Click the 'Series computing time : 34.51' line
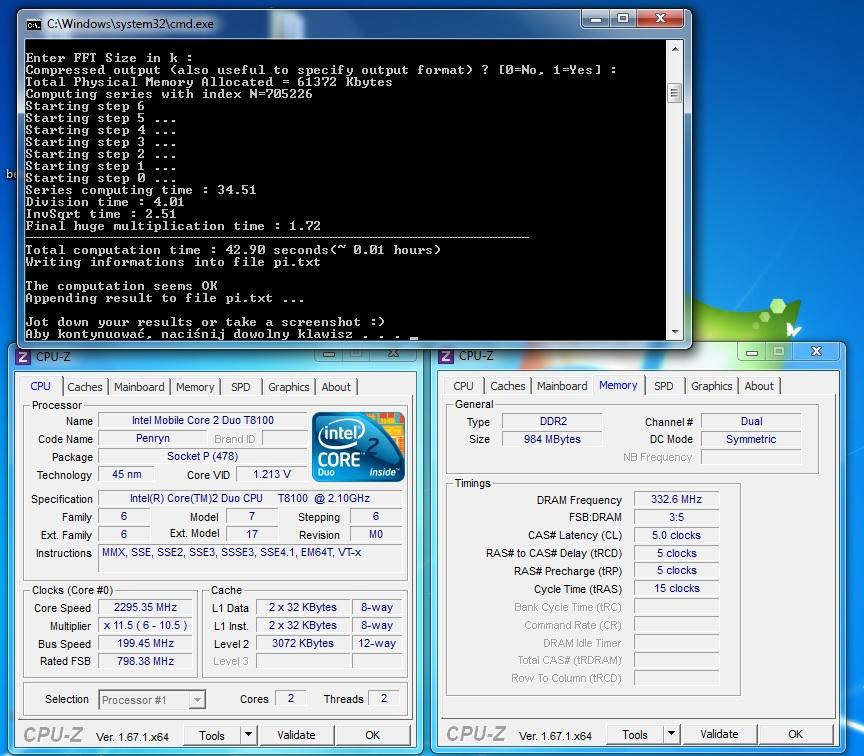This screenshot has height=756, width=864. [x=141, y=190]
